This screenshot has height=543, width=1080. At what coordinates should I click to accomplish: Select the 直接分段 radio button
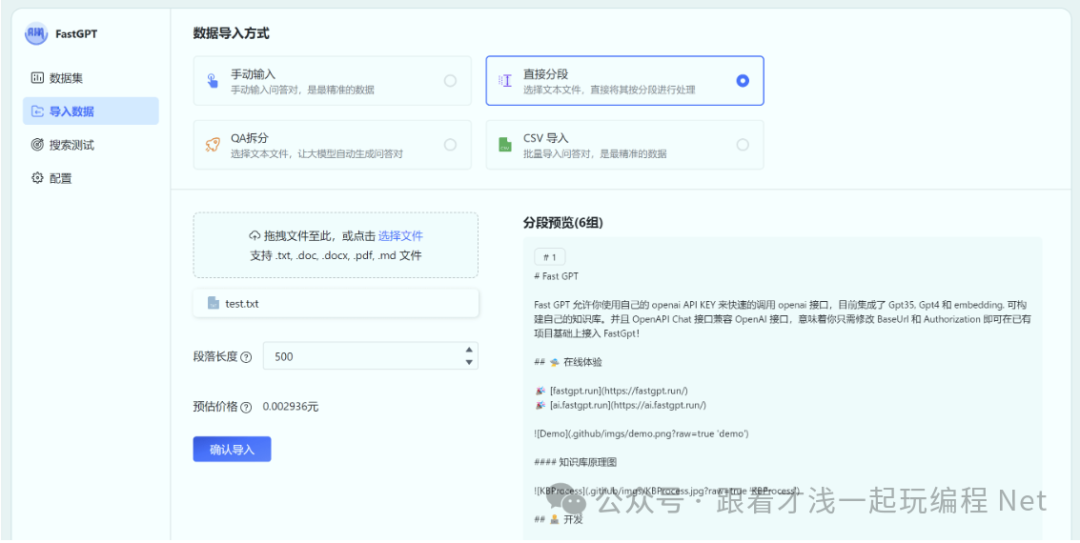(742, 81)
